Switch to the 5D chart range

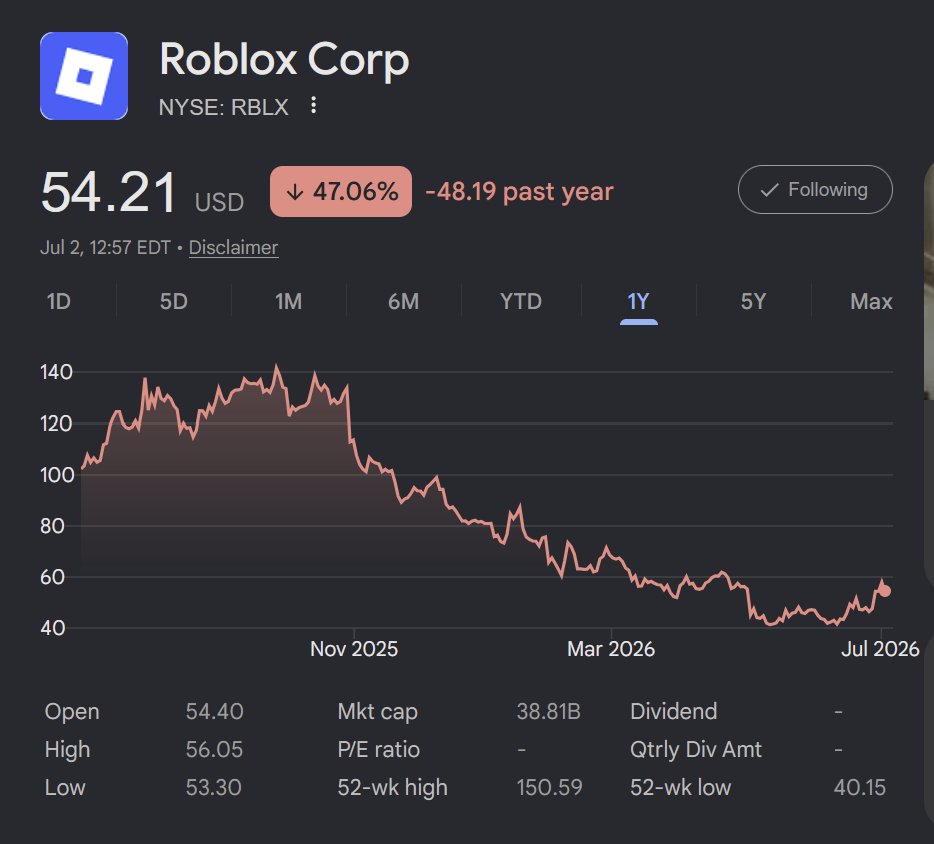(x=173, y=301)
